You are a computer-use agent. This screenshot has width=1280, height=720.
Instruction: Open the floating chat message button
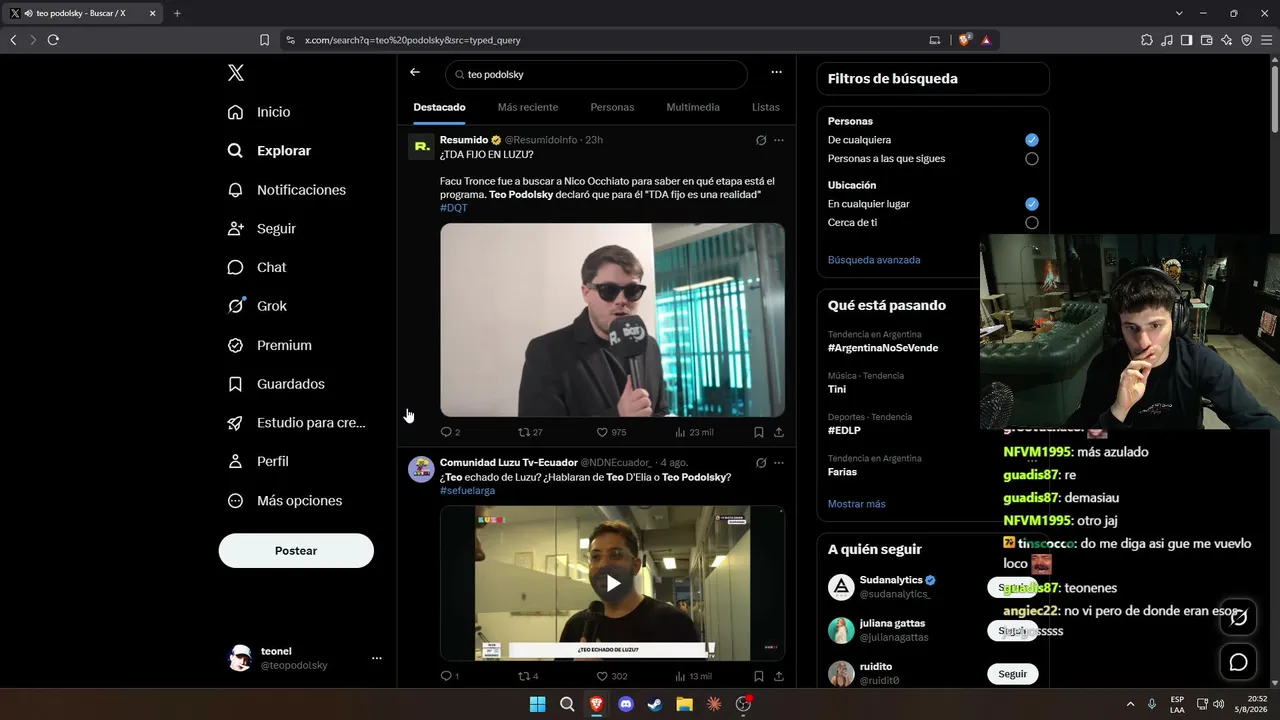coord(1238,662)
